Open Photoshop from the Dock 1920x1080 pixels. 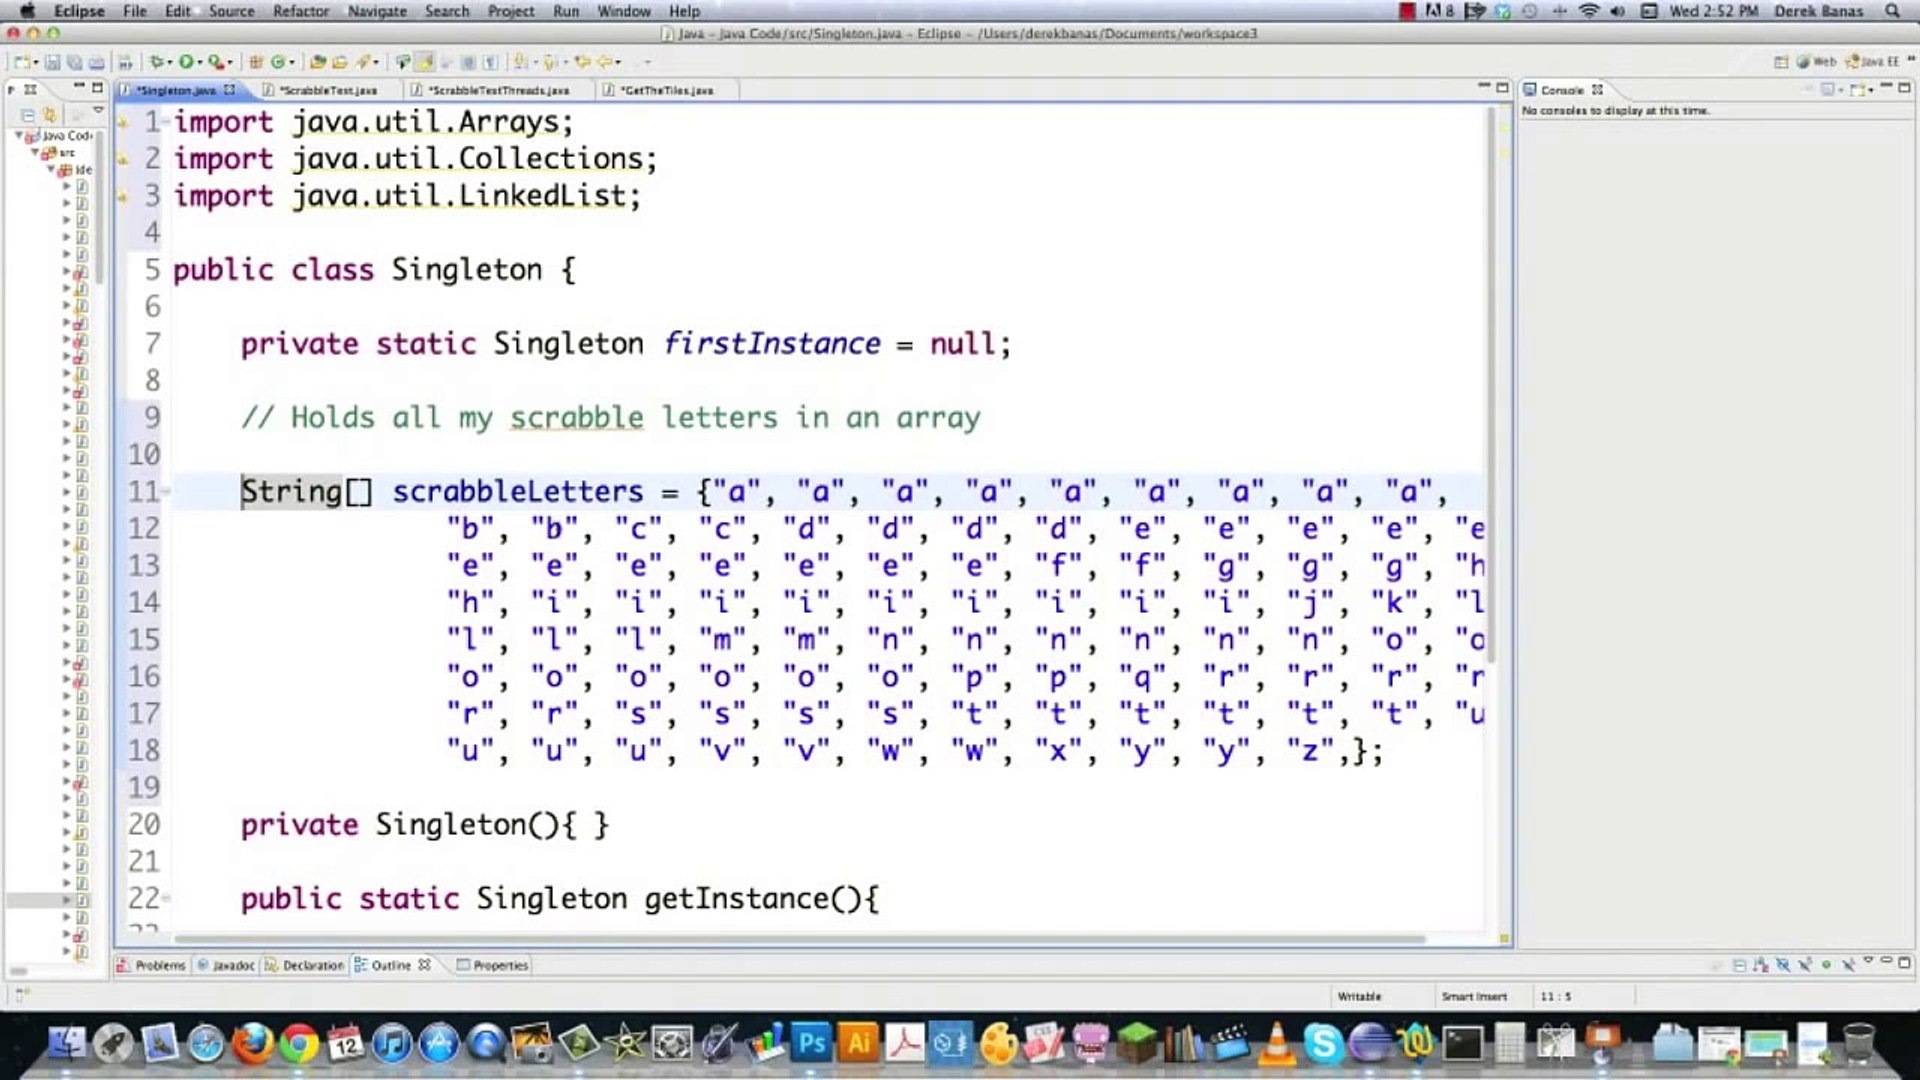pyautogui.click(x=812, y=1044)
